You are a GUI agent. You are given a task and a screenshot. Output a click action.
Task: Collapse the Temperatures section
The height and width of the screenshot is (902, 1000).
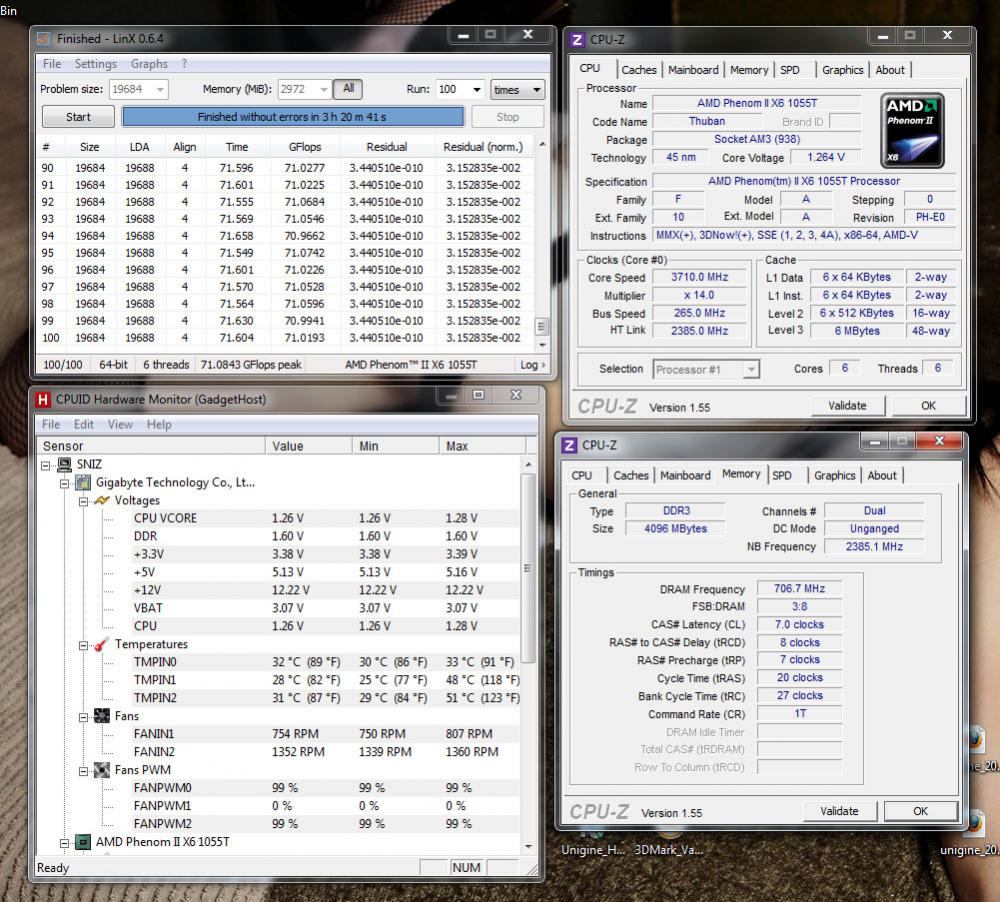click(x=84, y=646)
